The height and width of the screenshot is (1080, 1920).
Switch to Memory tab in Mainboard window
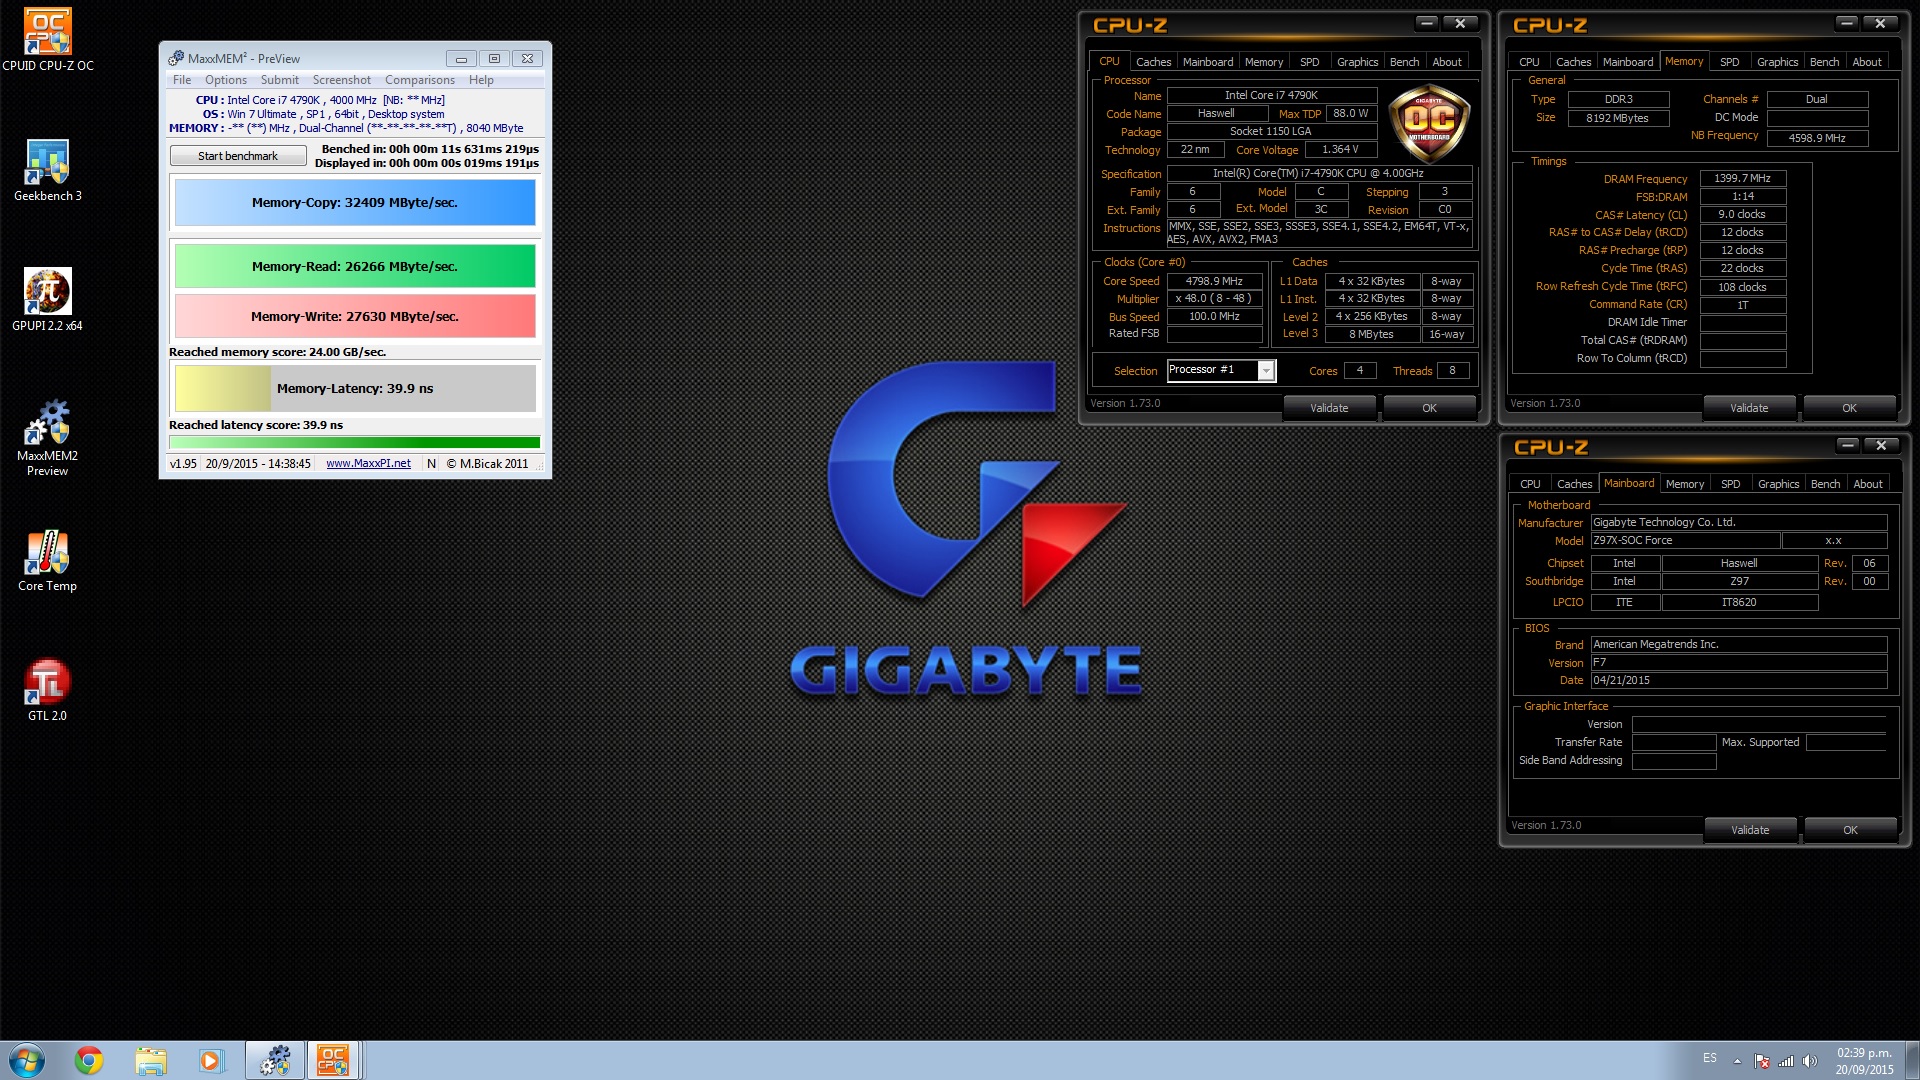coord(1685,484)
